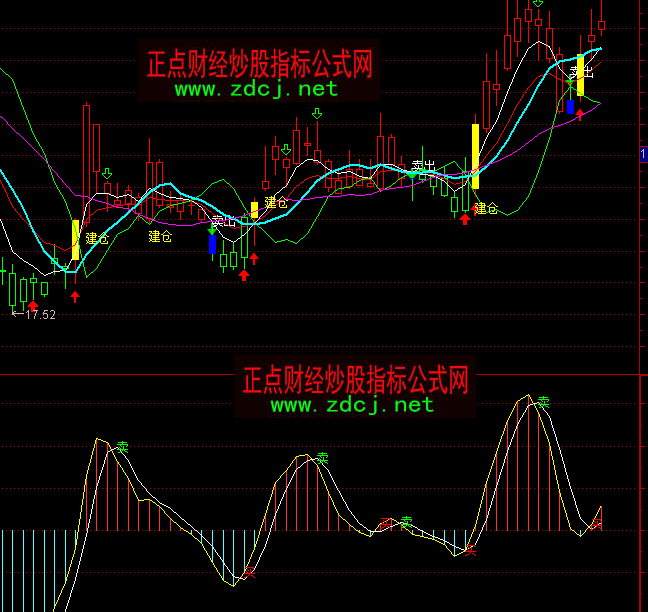Screen dimensions: 648x612
Task: Select the tallest yellow signal bar
Action: click(475, 155)
